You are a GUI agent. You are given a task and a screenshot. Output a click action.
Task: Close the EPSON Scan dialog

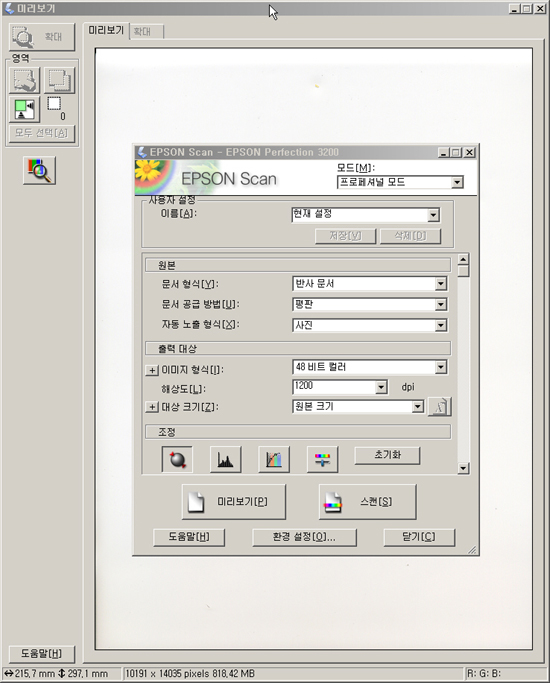[x=469, y=152]
